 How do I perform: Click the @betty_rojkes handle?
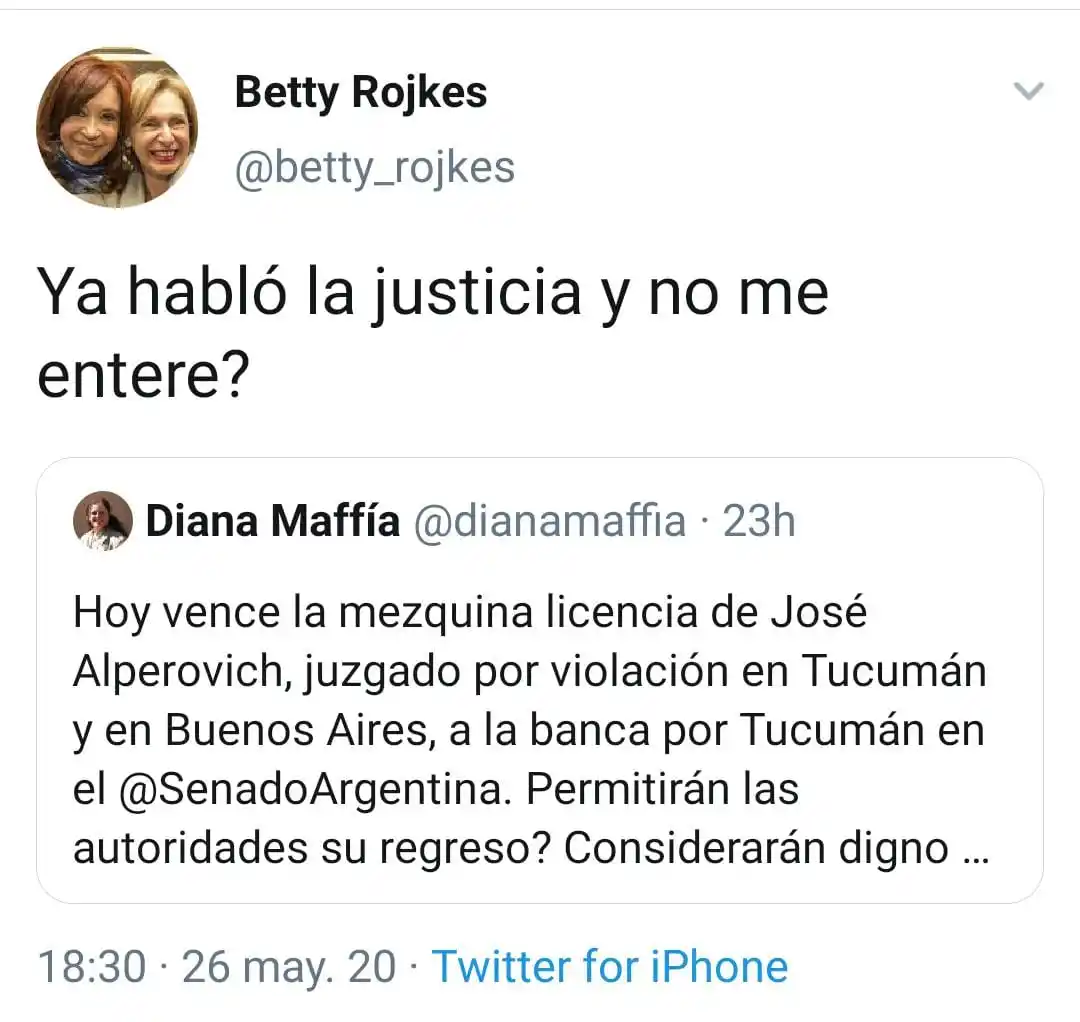tap(375, 168)
